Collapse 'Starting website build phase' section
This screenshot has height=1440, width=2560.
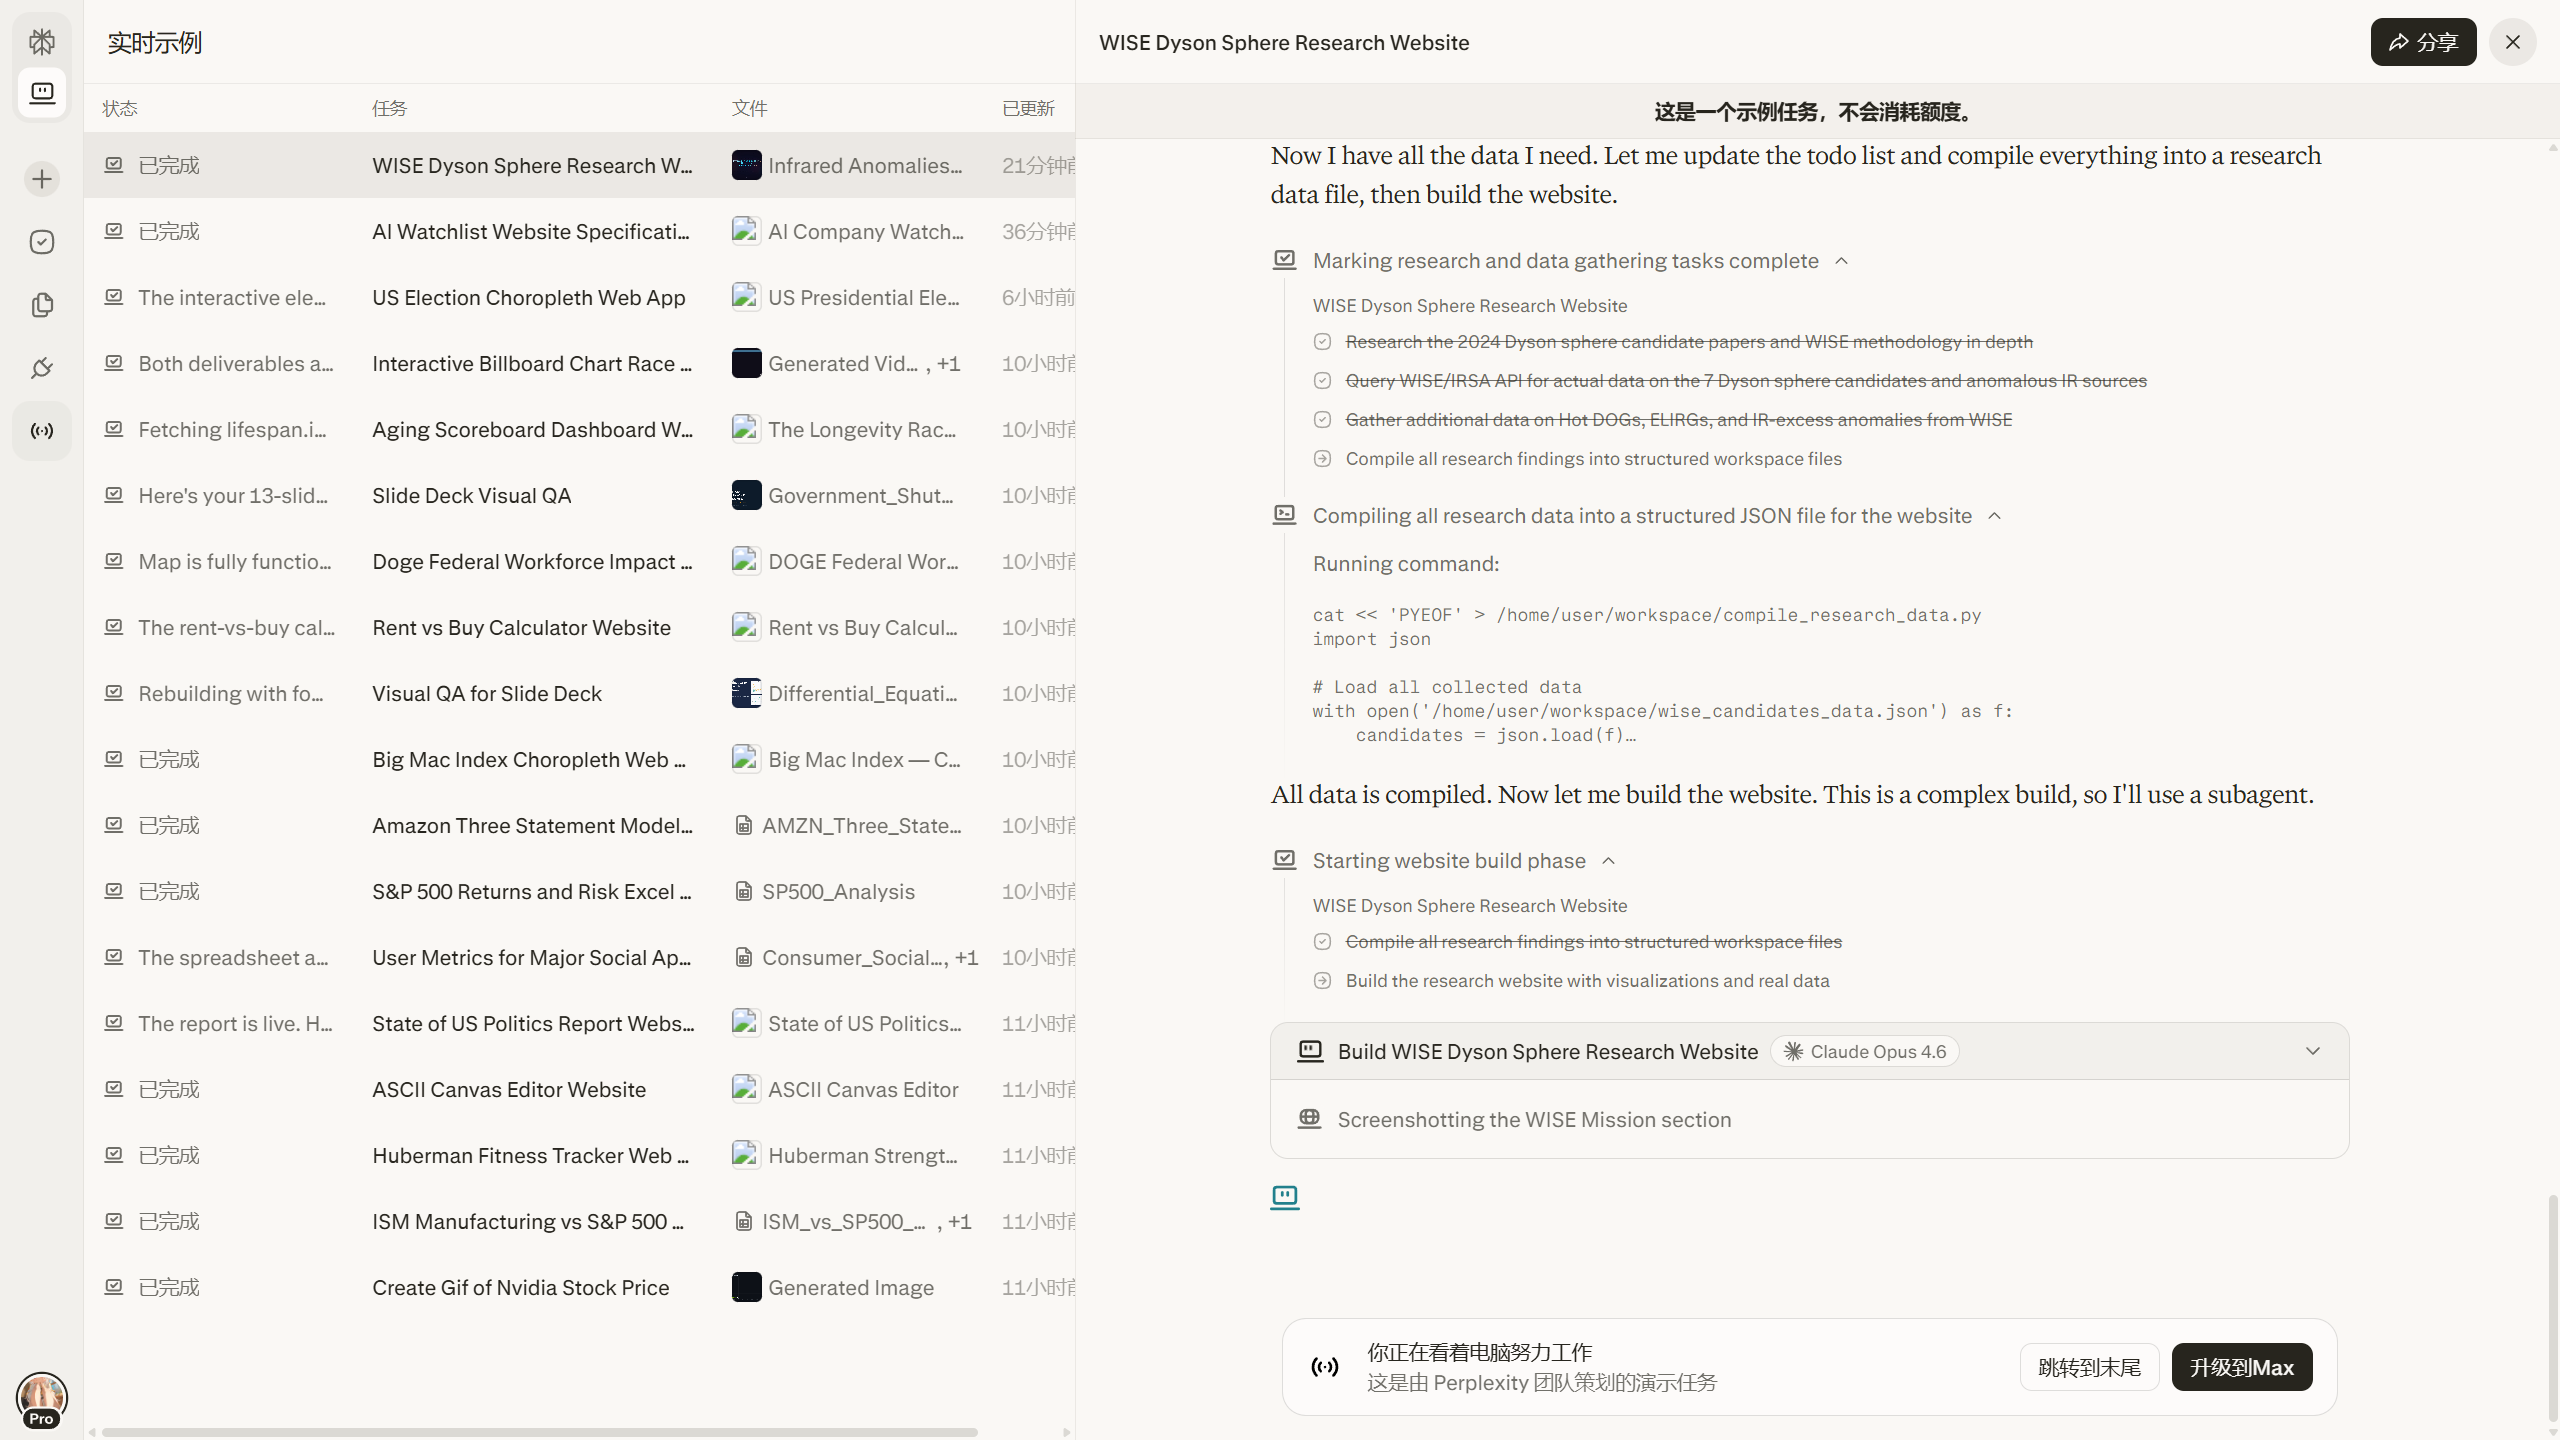(x=1609, y=861)
